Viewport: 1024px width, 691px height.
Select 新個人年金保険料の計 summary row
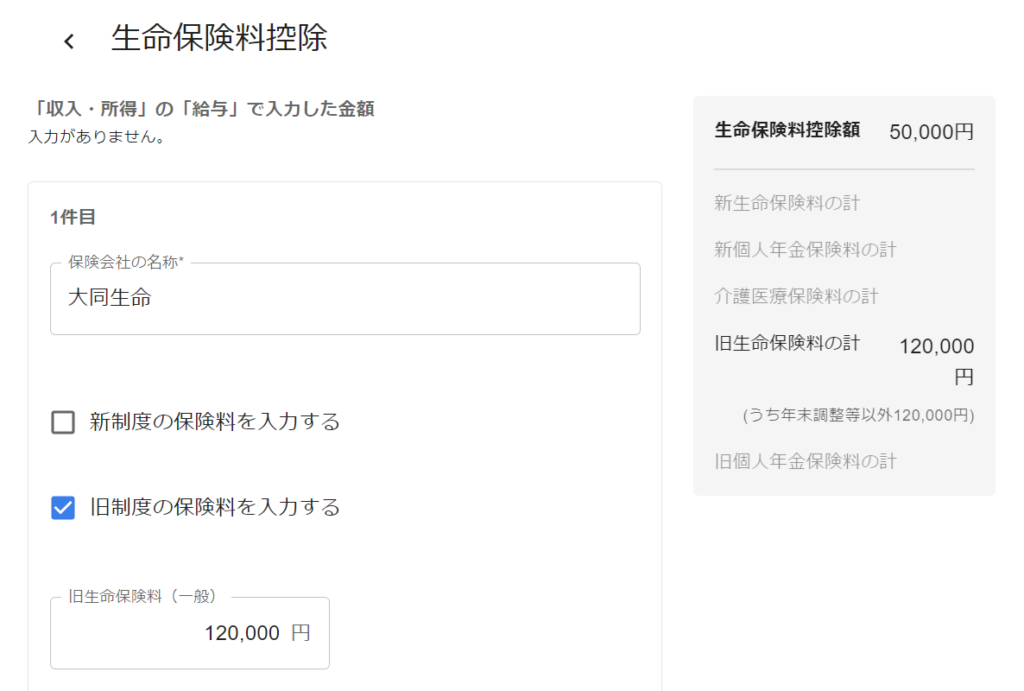tap(844, 249)
